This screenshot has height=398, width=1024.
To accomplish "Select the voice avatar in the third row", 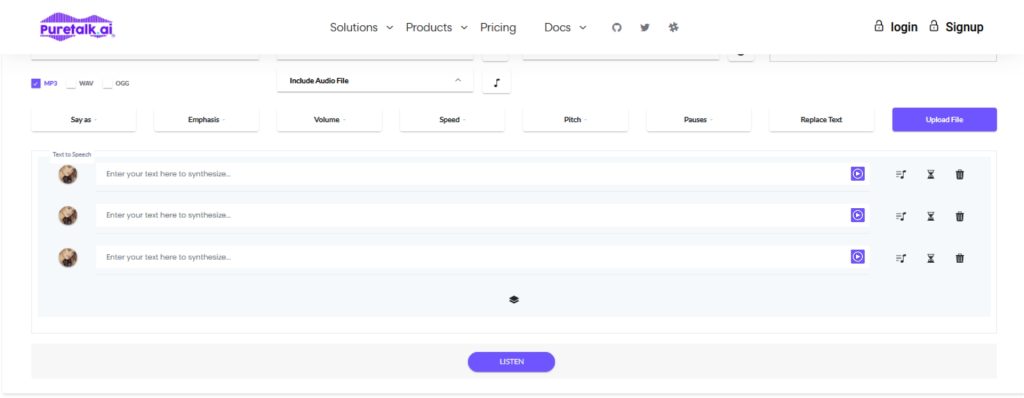I will point(68,257).
